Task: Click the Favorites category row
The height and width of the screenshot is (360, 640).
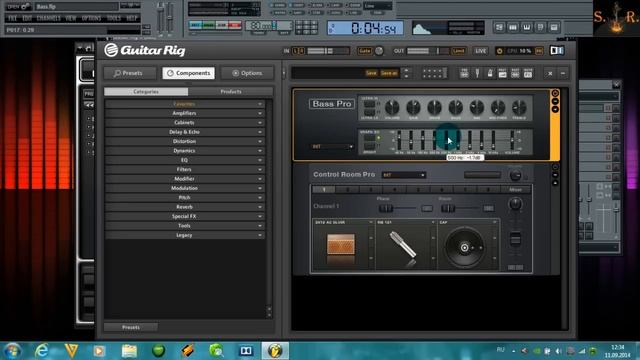Action: point(184,104)
